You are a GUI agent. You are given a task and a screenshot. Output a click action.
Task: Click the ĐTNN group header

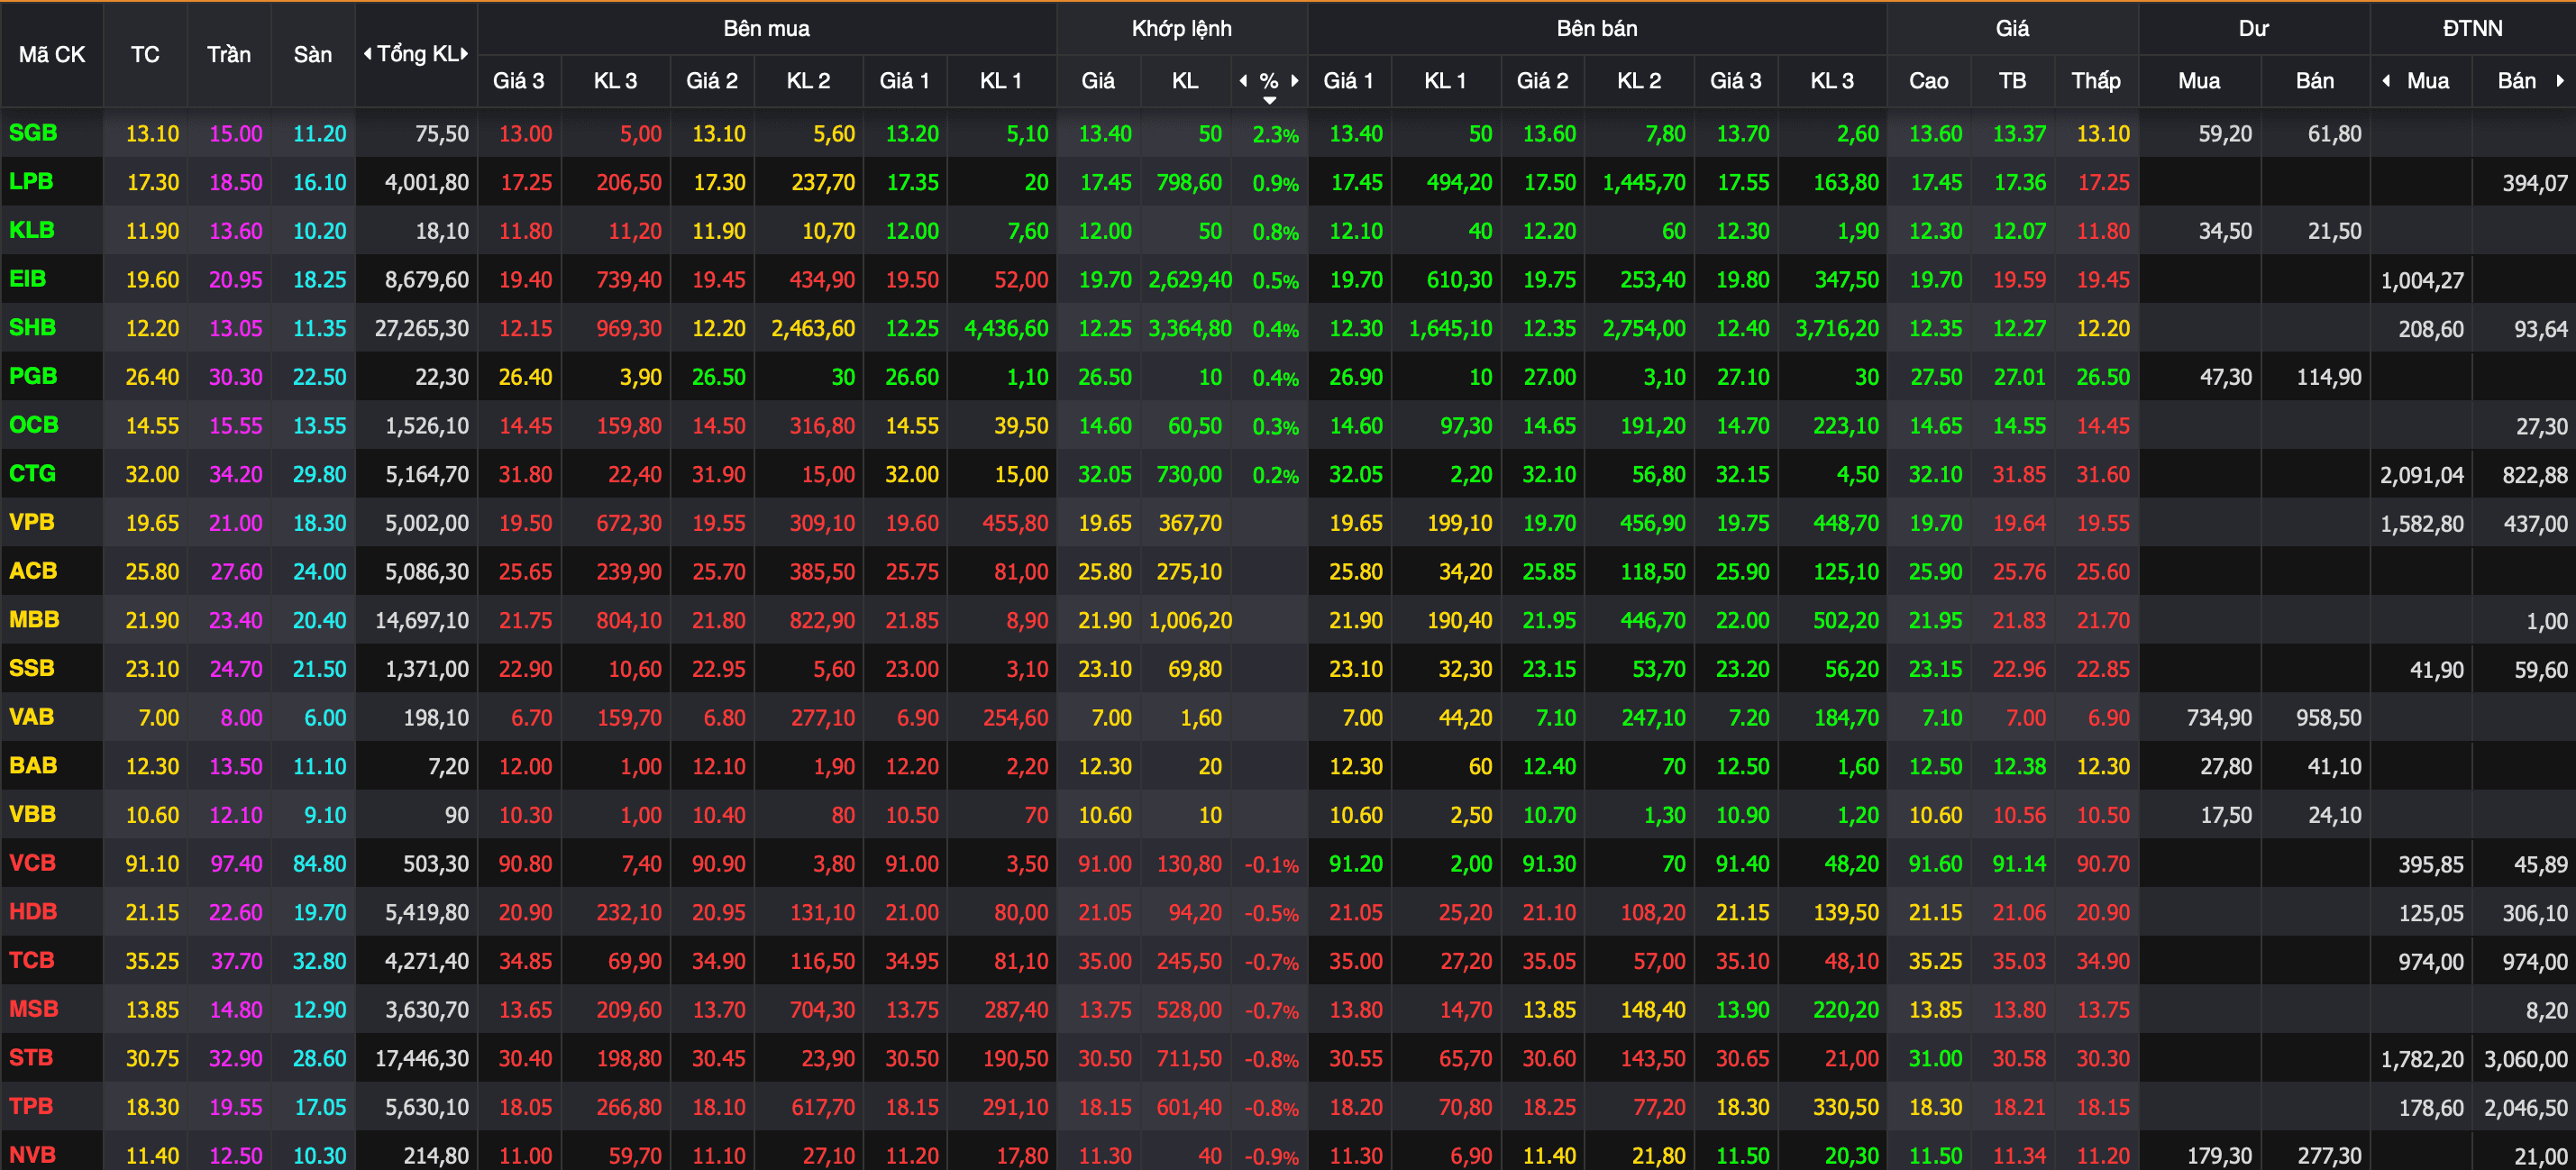coord(2473,29)
